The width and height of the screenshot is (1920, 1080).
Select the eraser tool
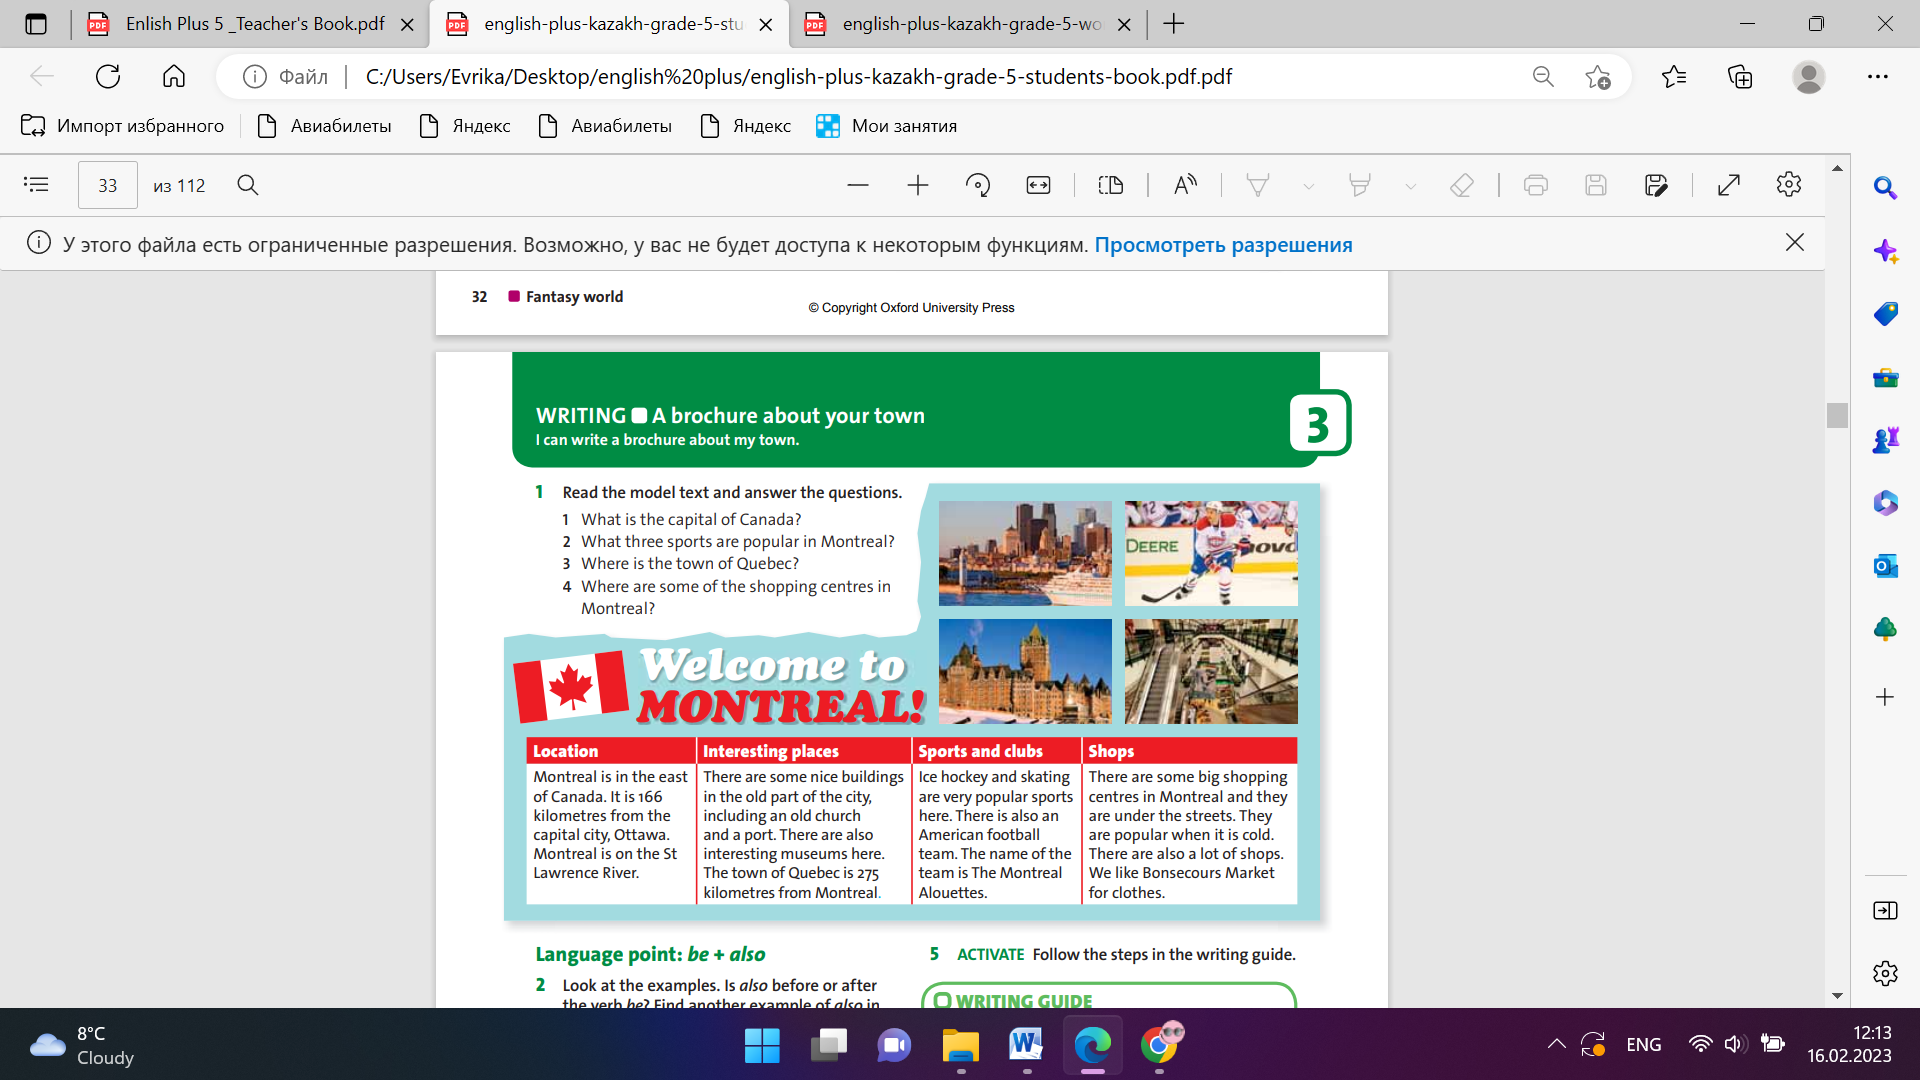click(x=1461, y=185)
